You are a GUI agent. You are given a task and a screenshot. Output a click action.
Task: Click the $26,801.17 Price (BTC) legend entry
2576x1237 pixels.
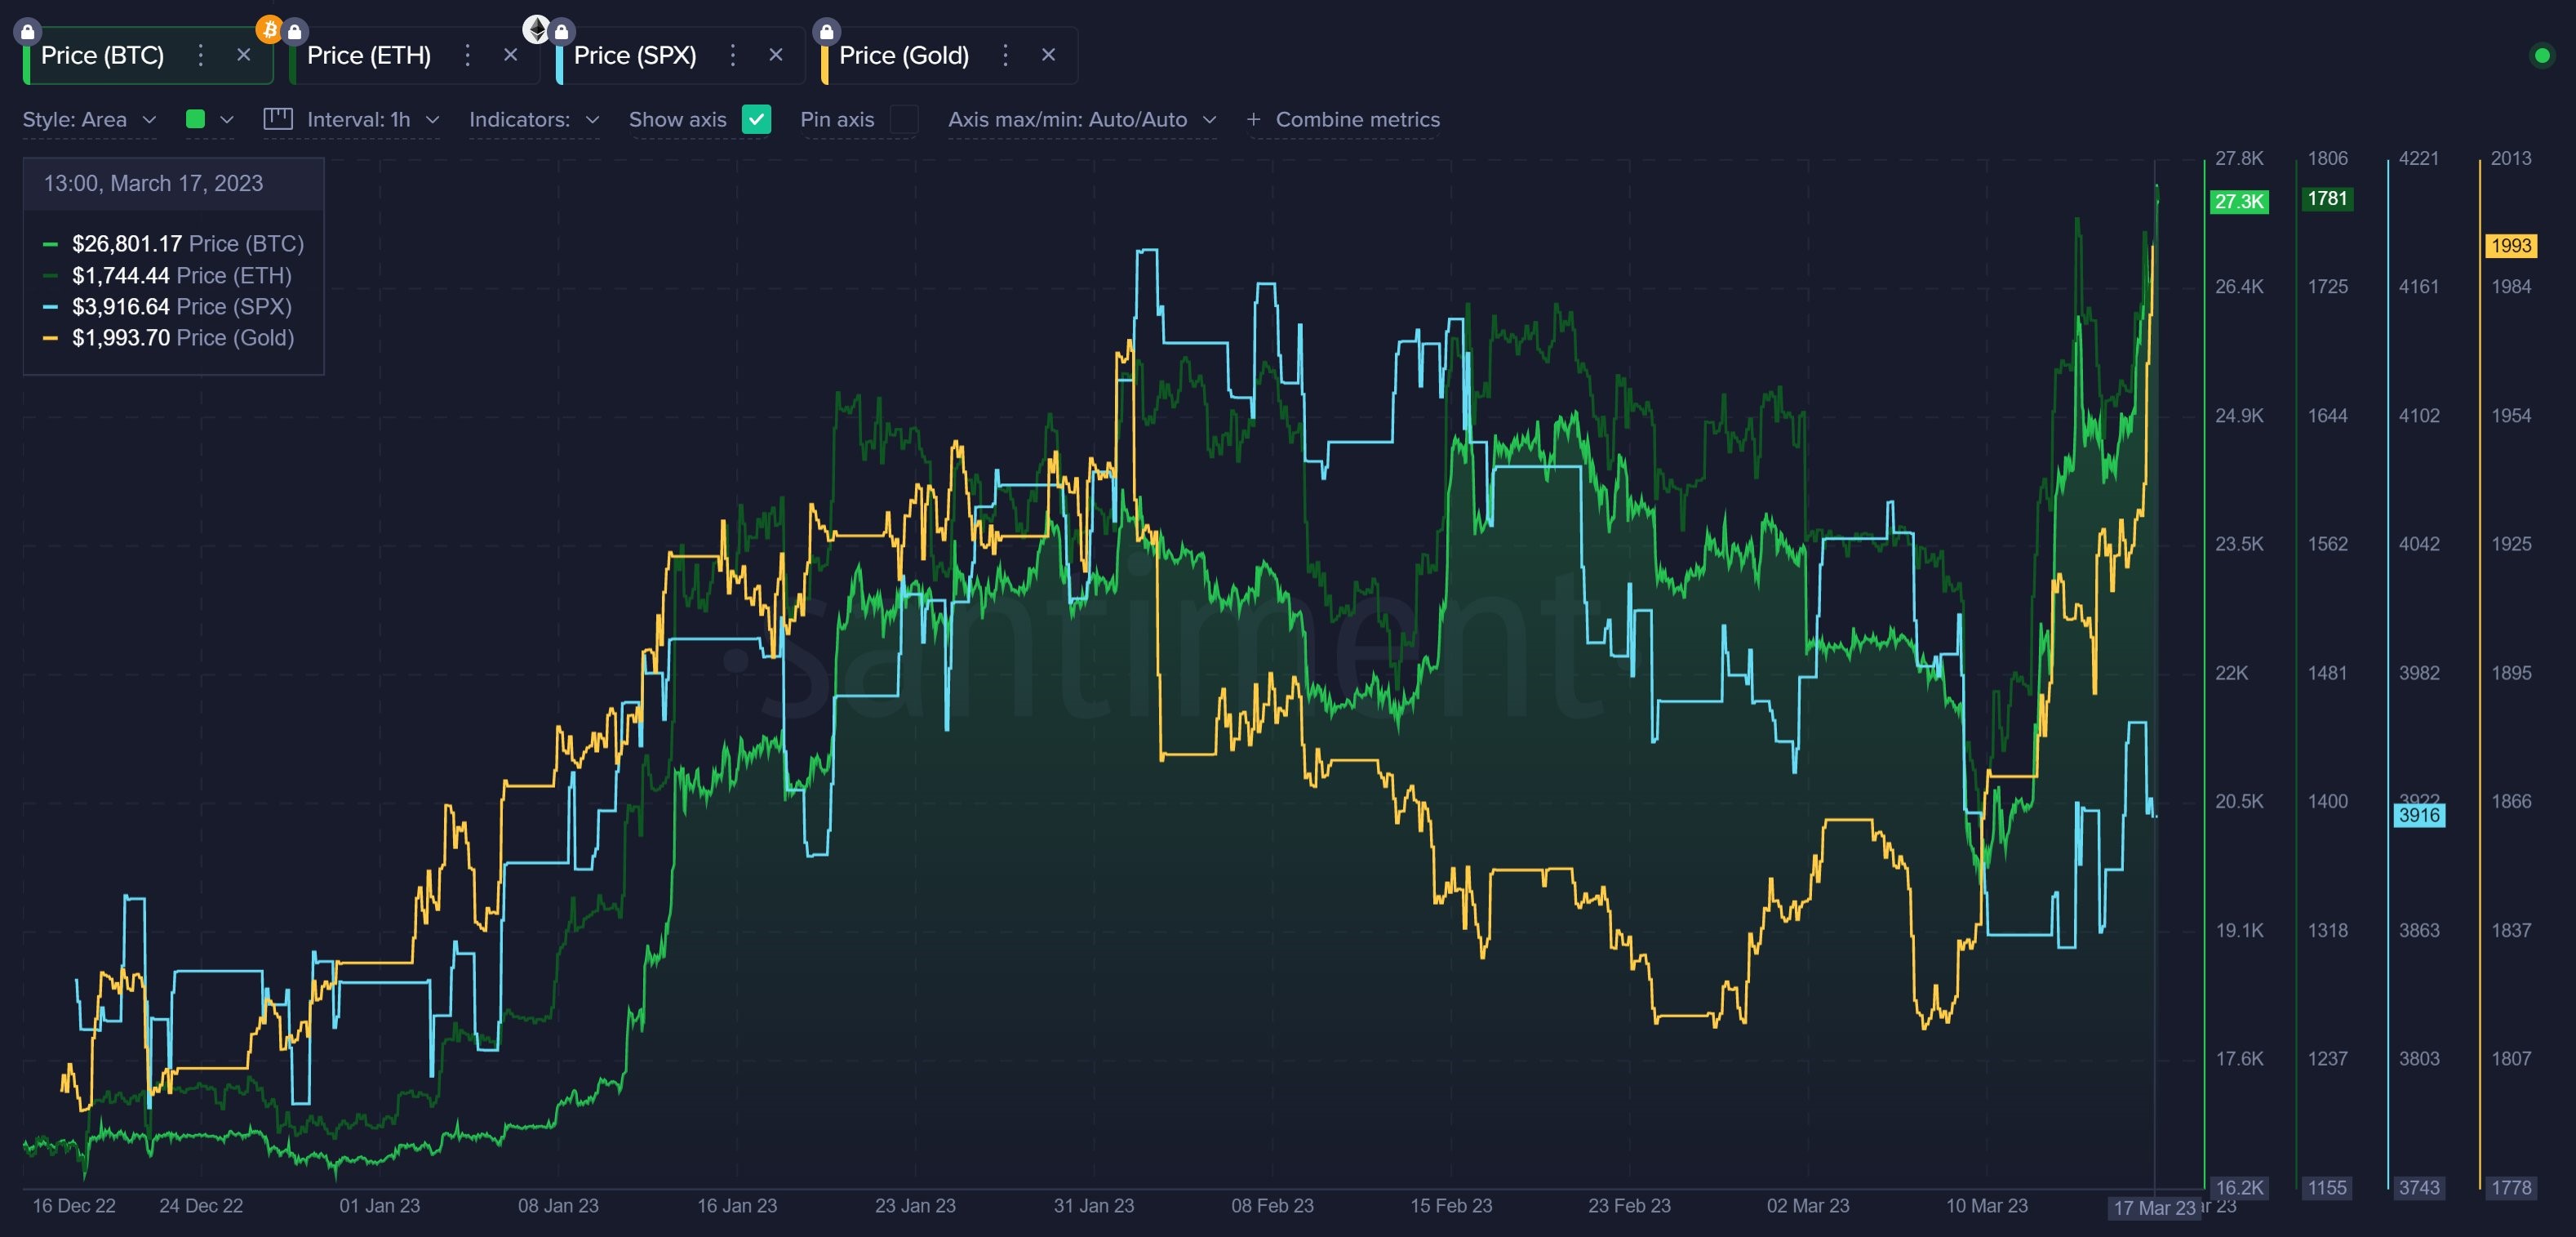(x=173, y=244)
